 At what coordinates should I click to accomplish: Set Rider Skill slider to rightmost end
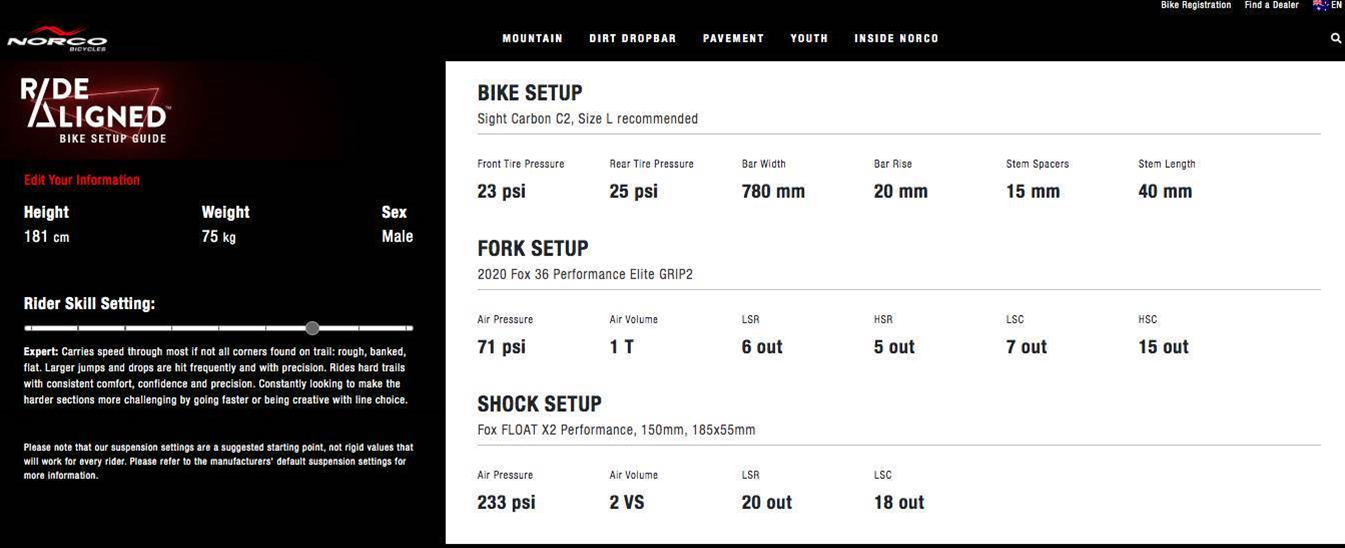(410, 328)
